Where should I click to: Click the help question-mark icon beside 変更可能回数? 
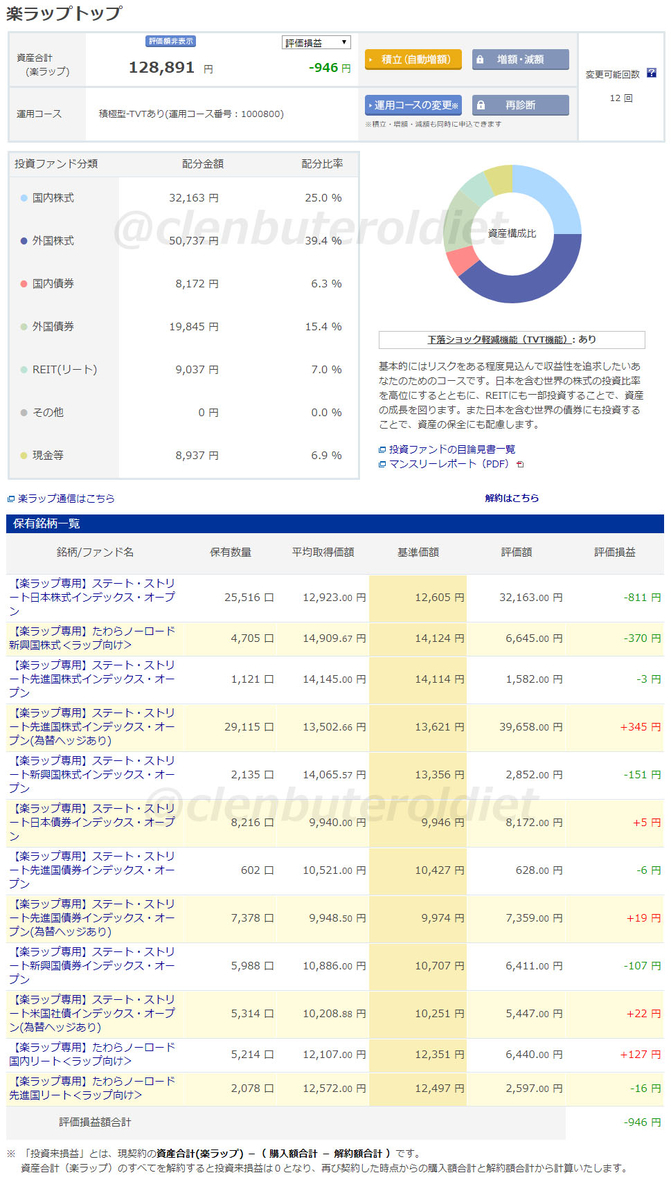[x=652, y=73]
